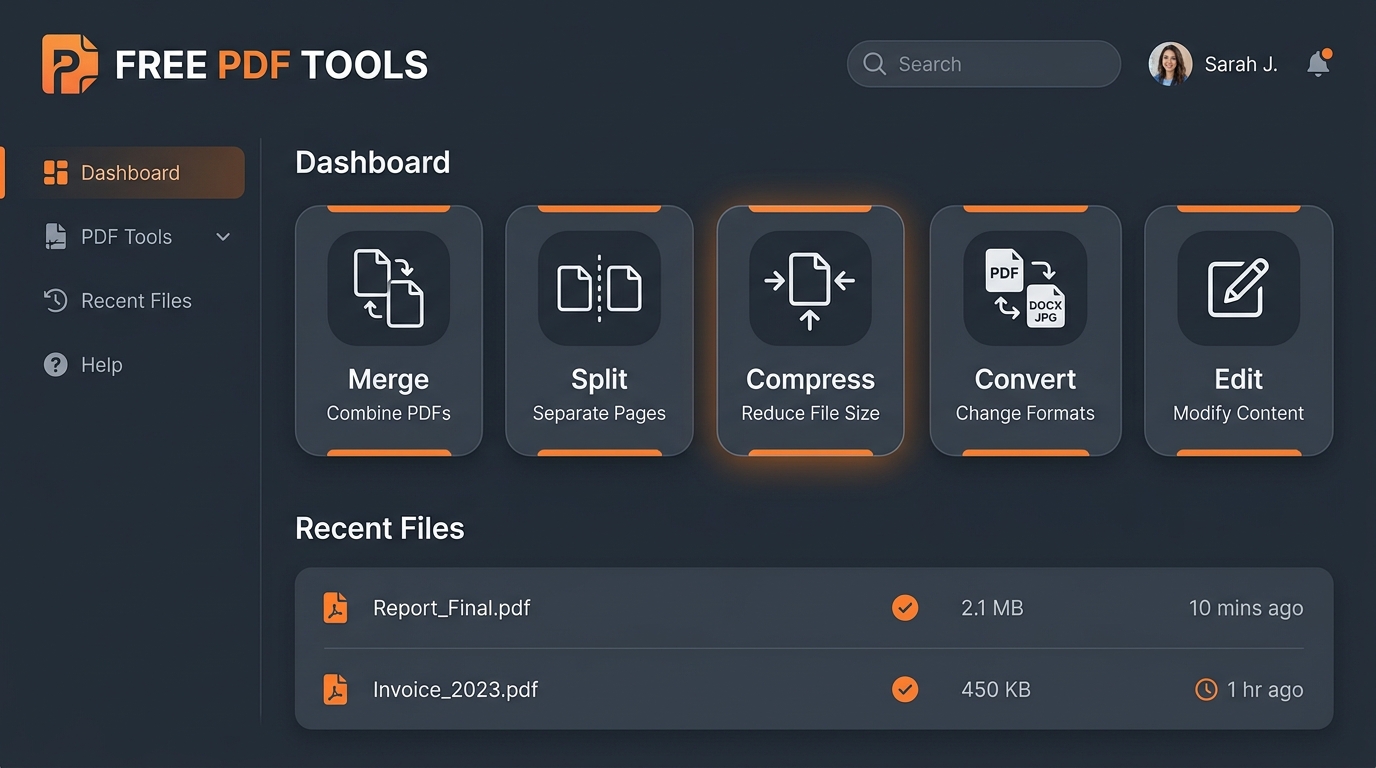Click the Change Formats subtitle

(1025, 414)
